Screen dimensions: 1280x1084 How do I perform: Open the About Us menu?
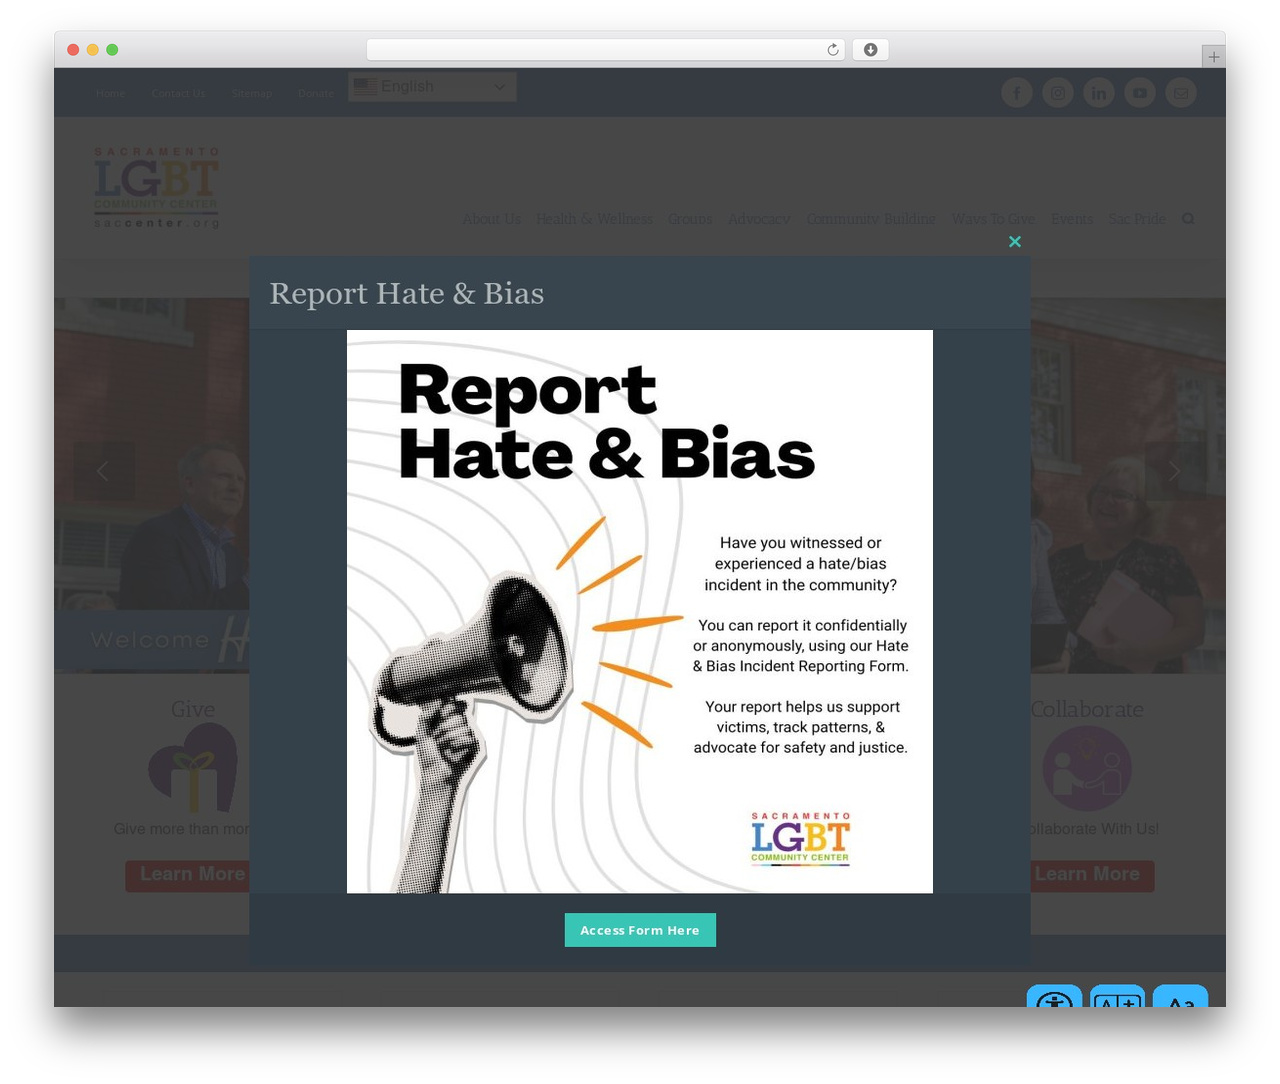(x=491, y=218)
